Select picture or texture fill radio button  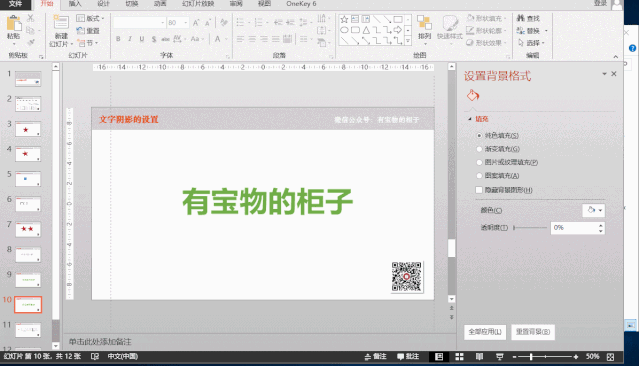point(479,162)
